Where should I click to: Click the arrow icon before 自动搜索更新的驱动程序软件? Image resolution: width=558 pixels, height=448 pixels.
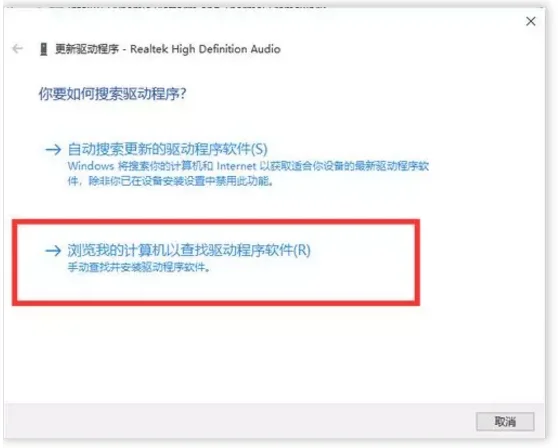click(x=53, y=149)
